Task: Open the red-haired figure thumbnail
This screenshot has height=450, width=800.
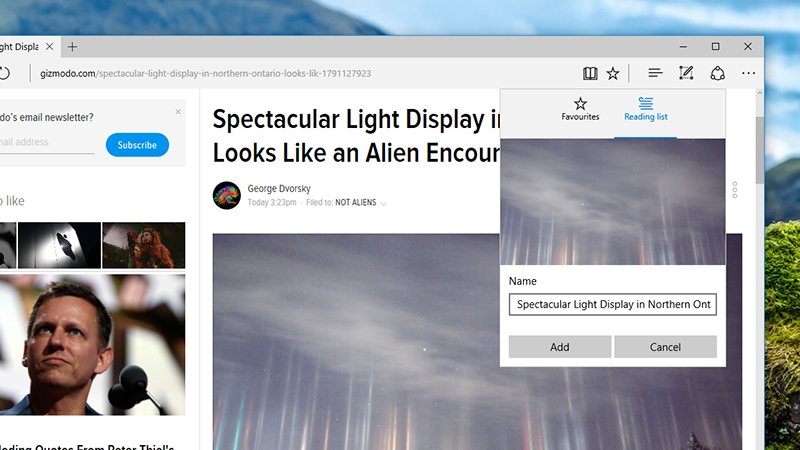Action: 144,245
